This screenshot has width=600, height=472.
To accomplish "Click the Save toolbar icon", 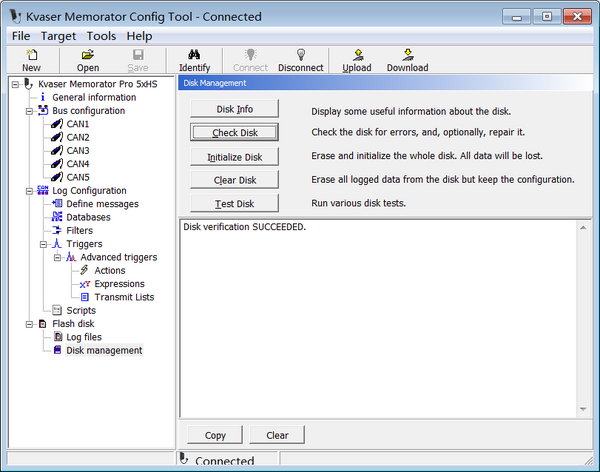I will pyautogui.click(x=138, y=55).
